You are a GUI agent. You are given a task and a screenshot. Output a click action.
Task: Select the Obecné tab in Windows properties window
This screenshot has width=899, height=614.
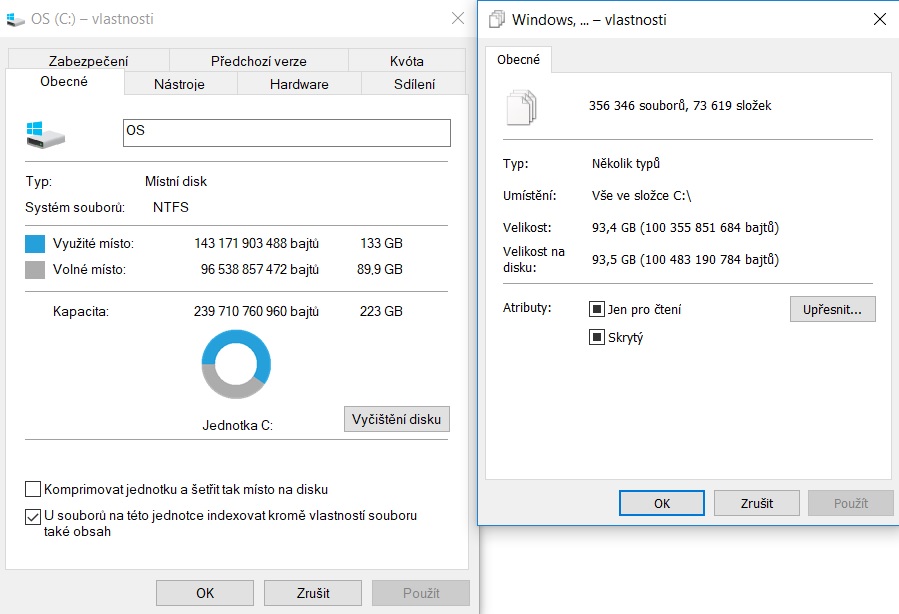[518, 60]
